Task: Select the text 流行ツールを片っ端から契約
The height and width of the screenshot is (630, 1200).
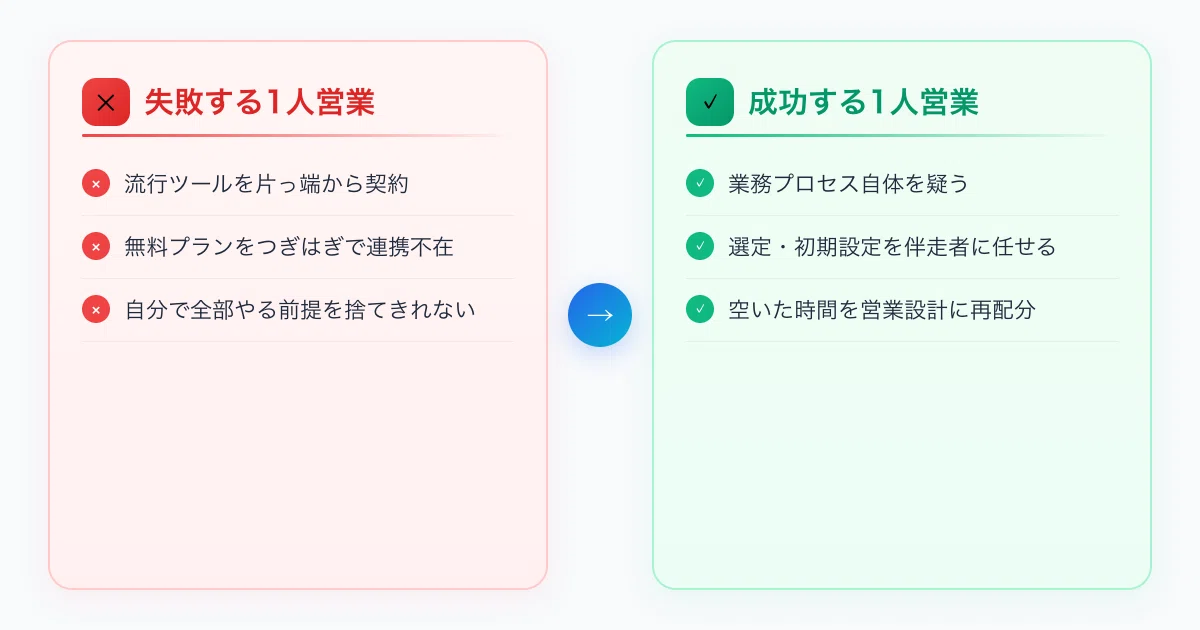Action: (x=266, y=184)
